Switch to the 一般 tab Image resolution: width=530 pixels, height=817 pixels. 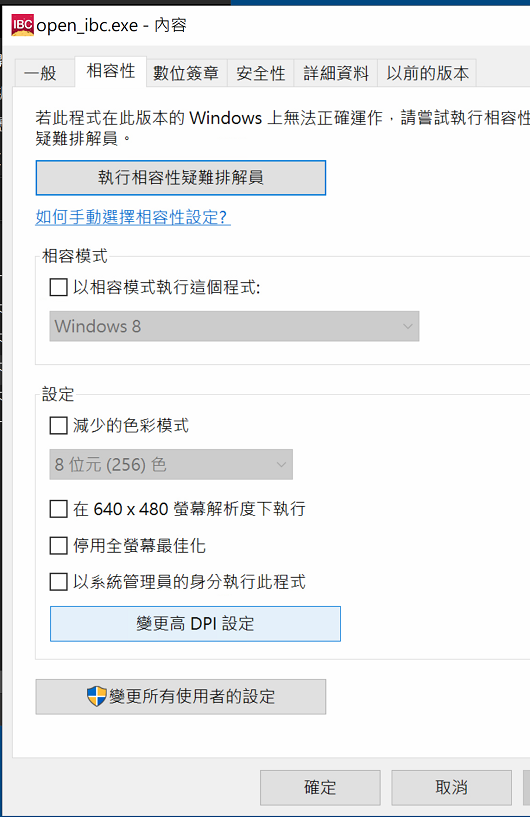point(40,73)
